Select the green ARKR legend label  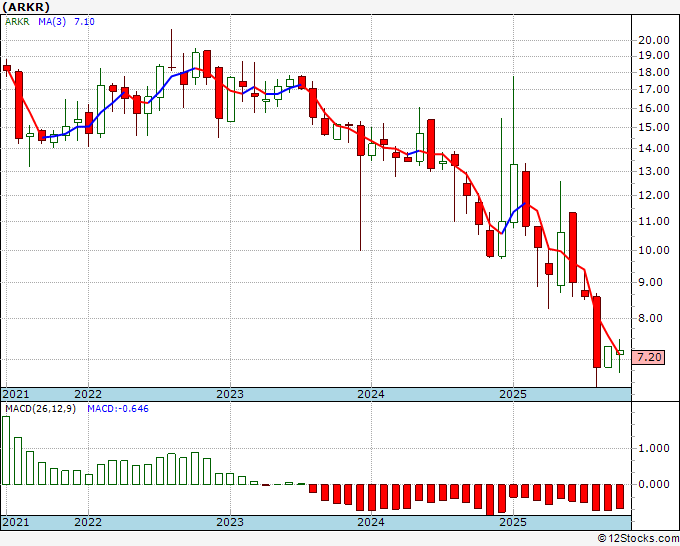click(x=17, y=22)
